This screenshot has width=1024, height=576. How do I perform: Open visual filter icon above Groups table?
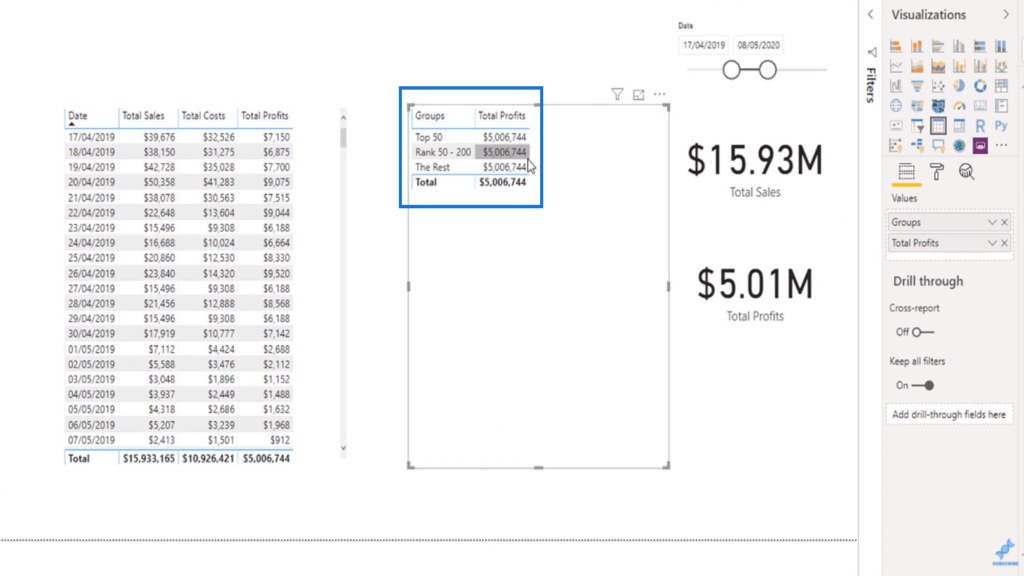click(x=617, y=95)
